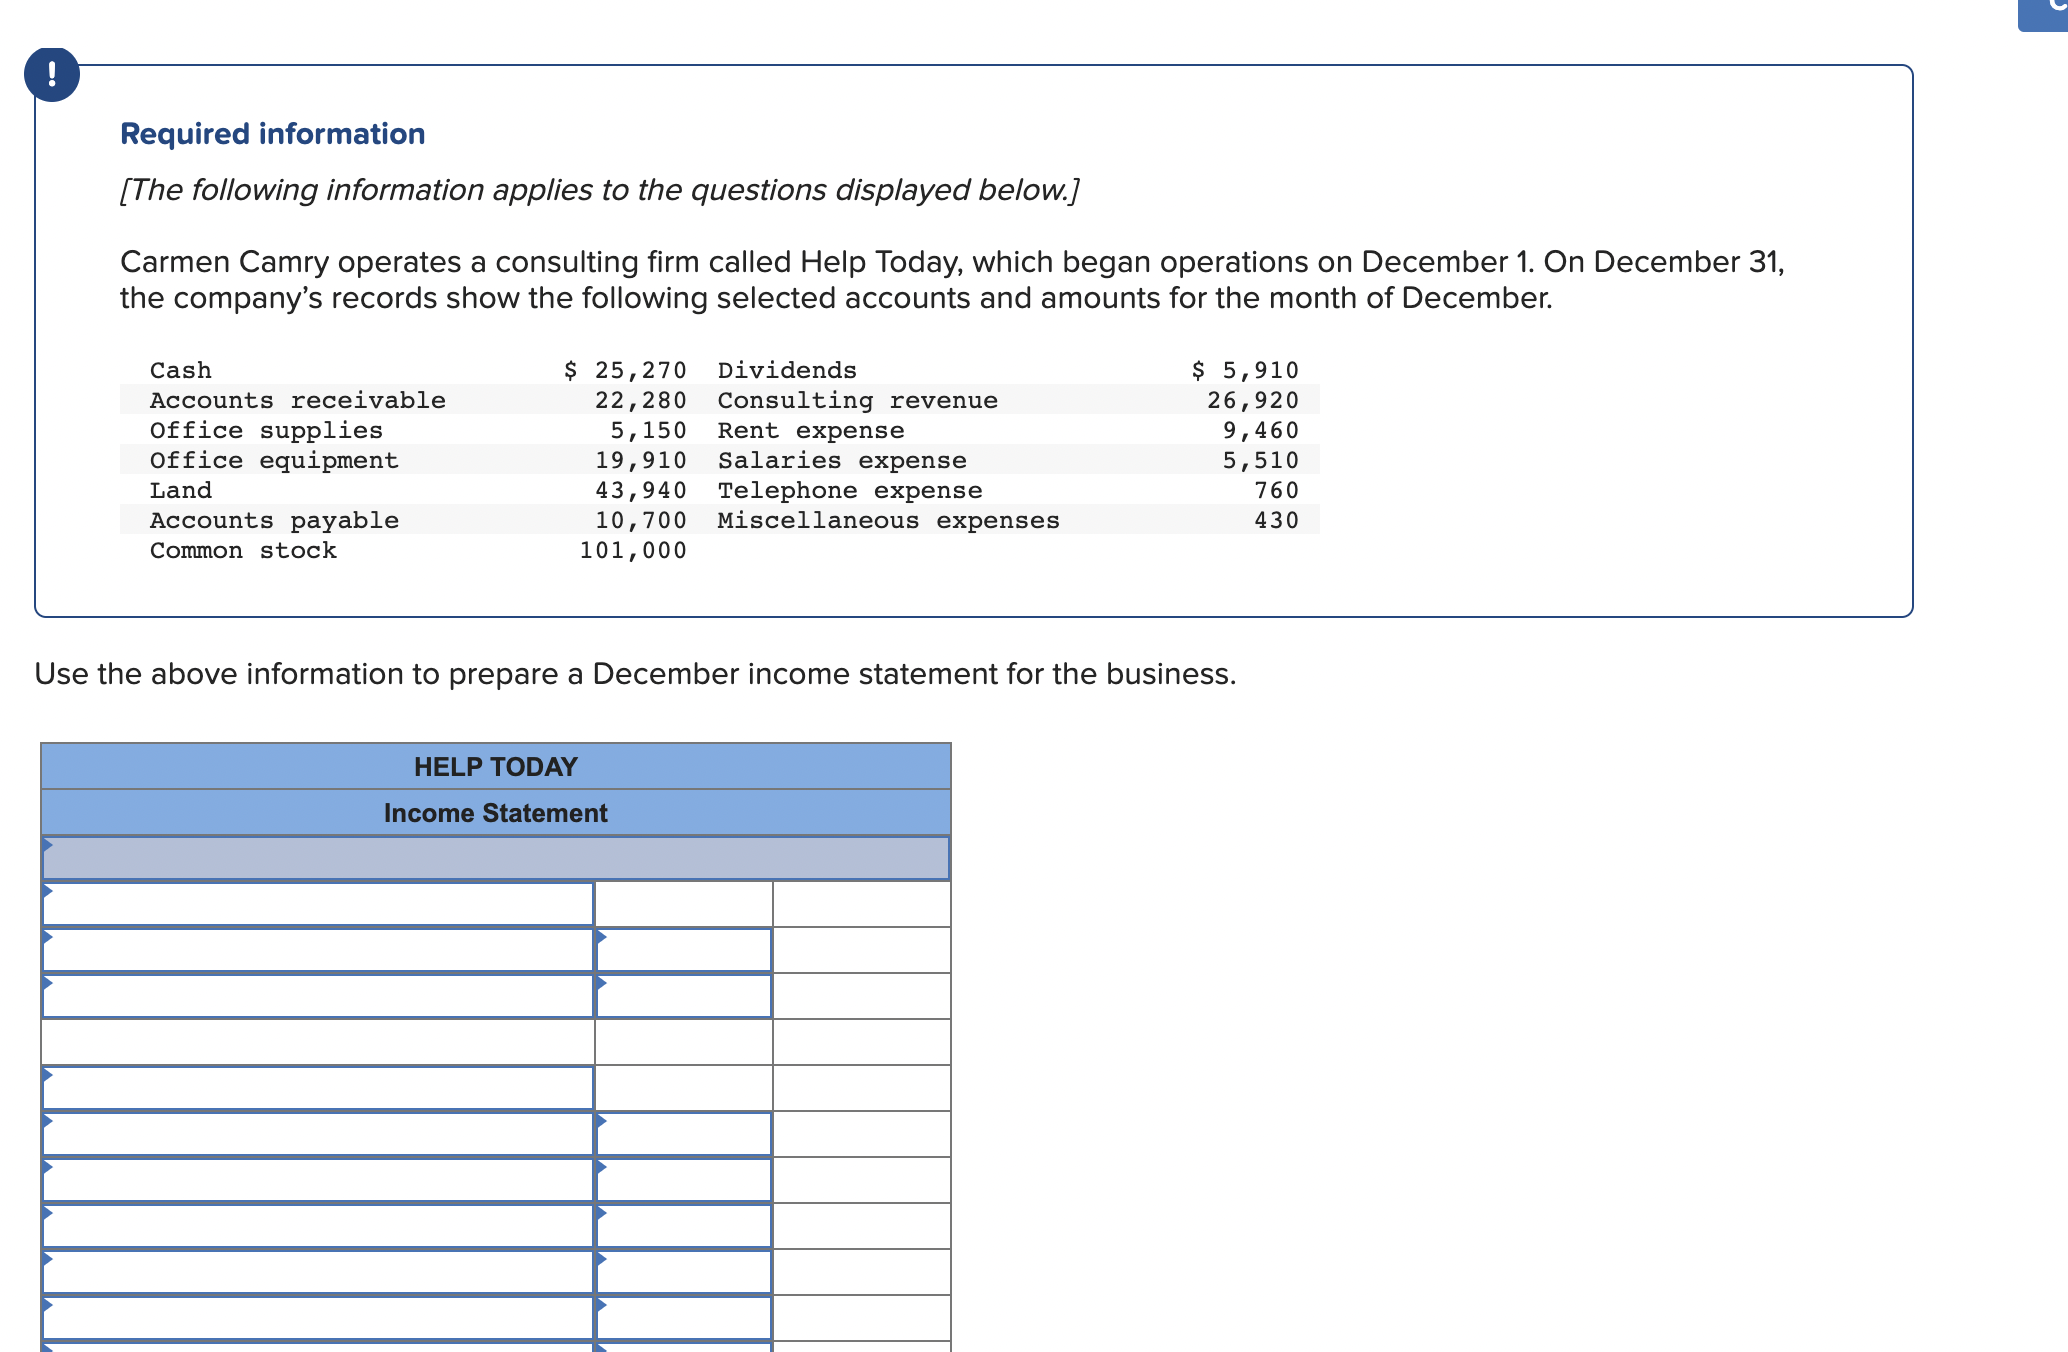
Task: Click the blank label cell in the fourth table row
Action: [318, 1042]
